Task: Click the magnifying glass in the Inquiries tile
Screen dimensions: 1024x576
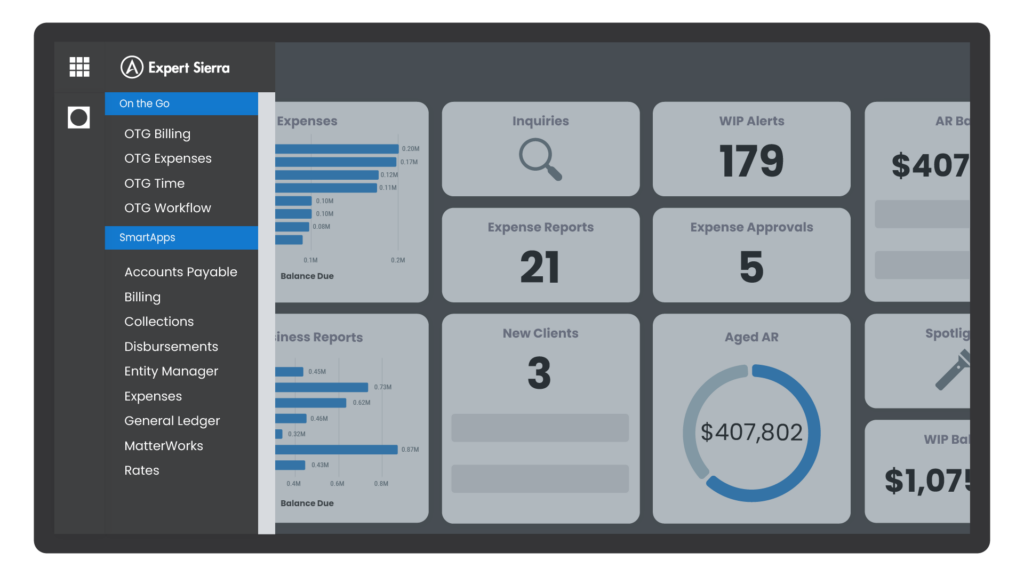Action: 540,158
